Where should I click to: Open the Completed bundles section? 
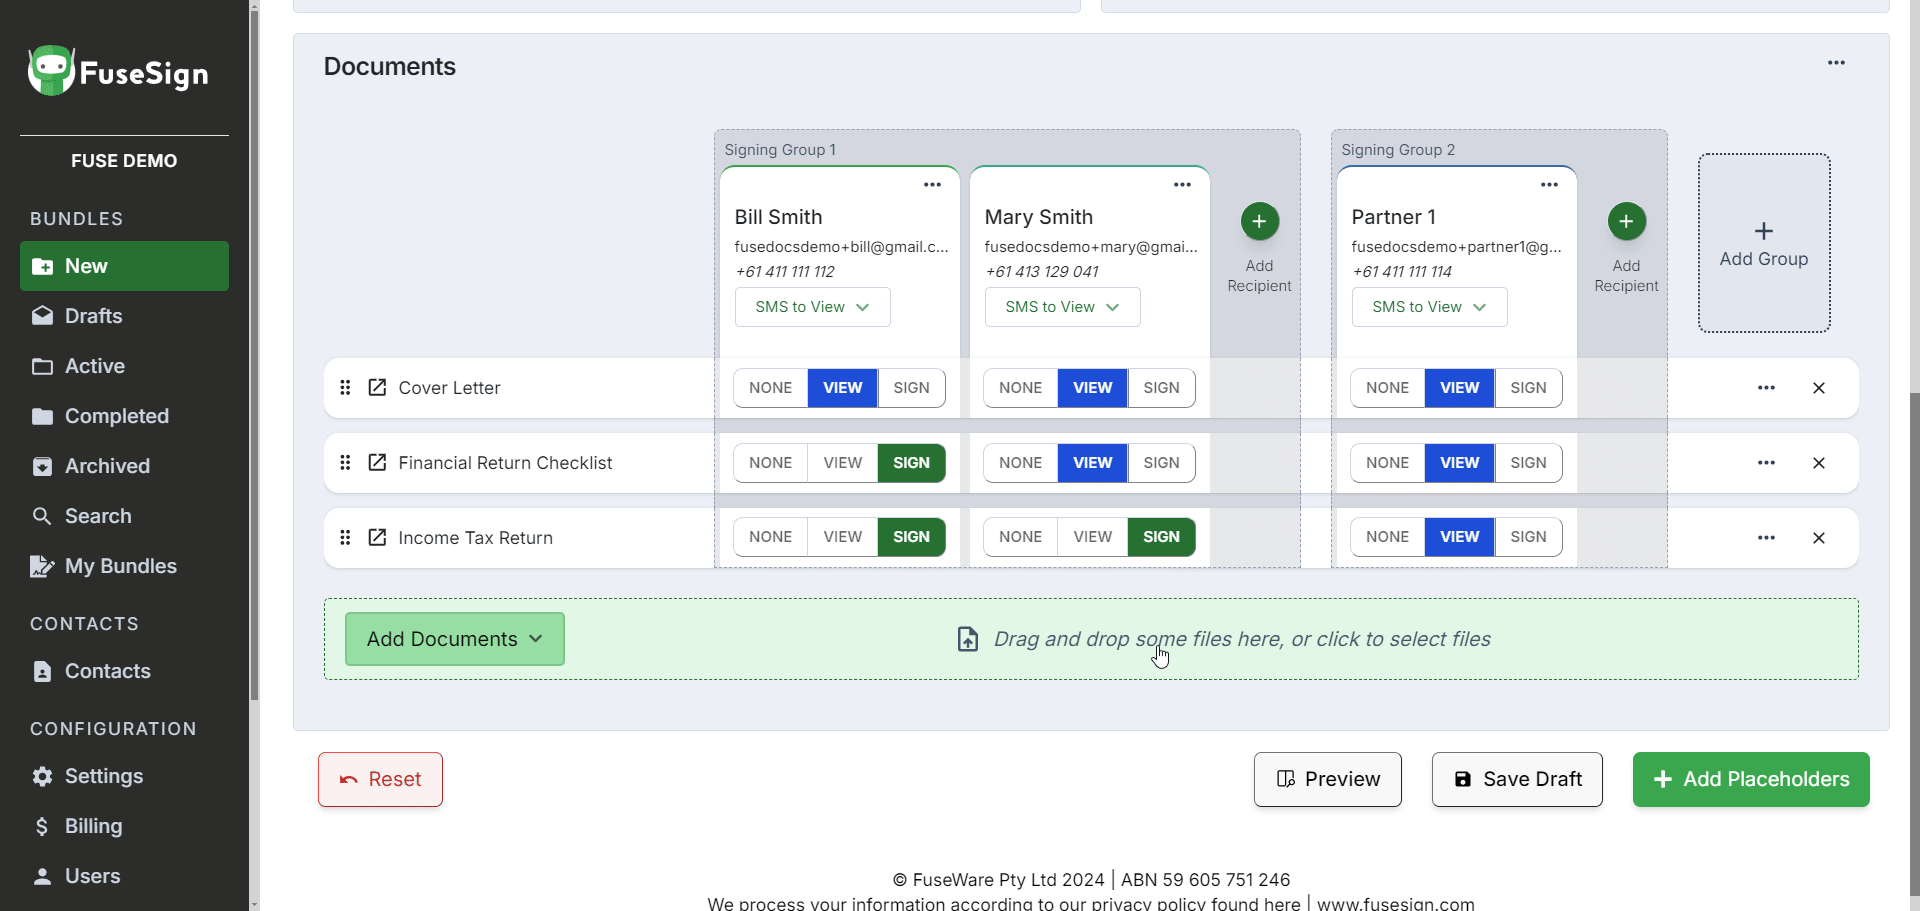click(x=116, y=416)
